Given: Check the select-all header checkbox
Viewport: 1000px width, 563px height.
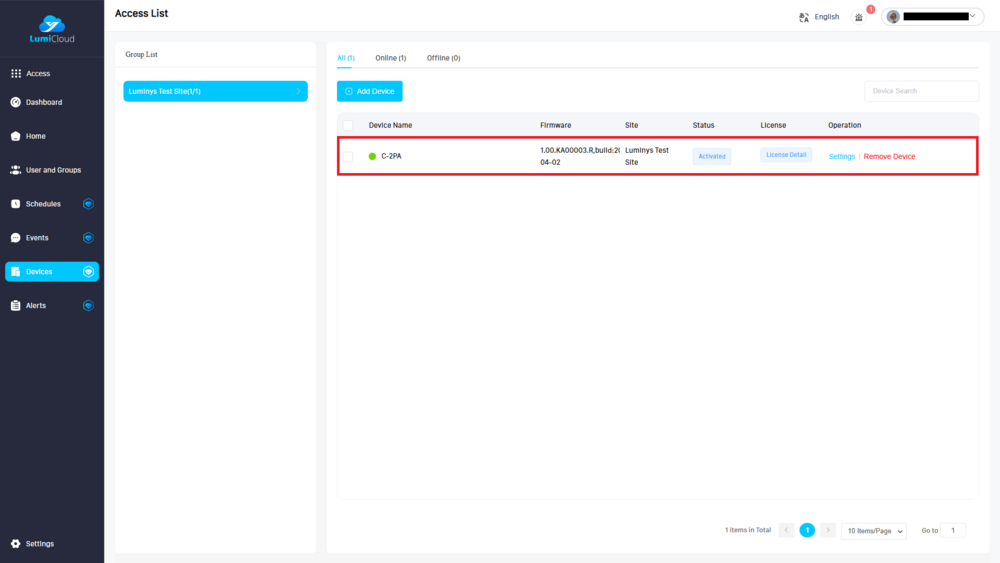Looking at the screenshot, I should (348, 125).
